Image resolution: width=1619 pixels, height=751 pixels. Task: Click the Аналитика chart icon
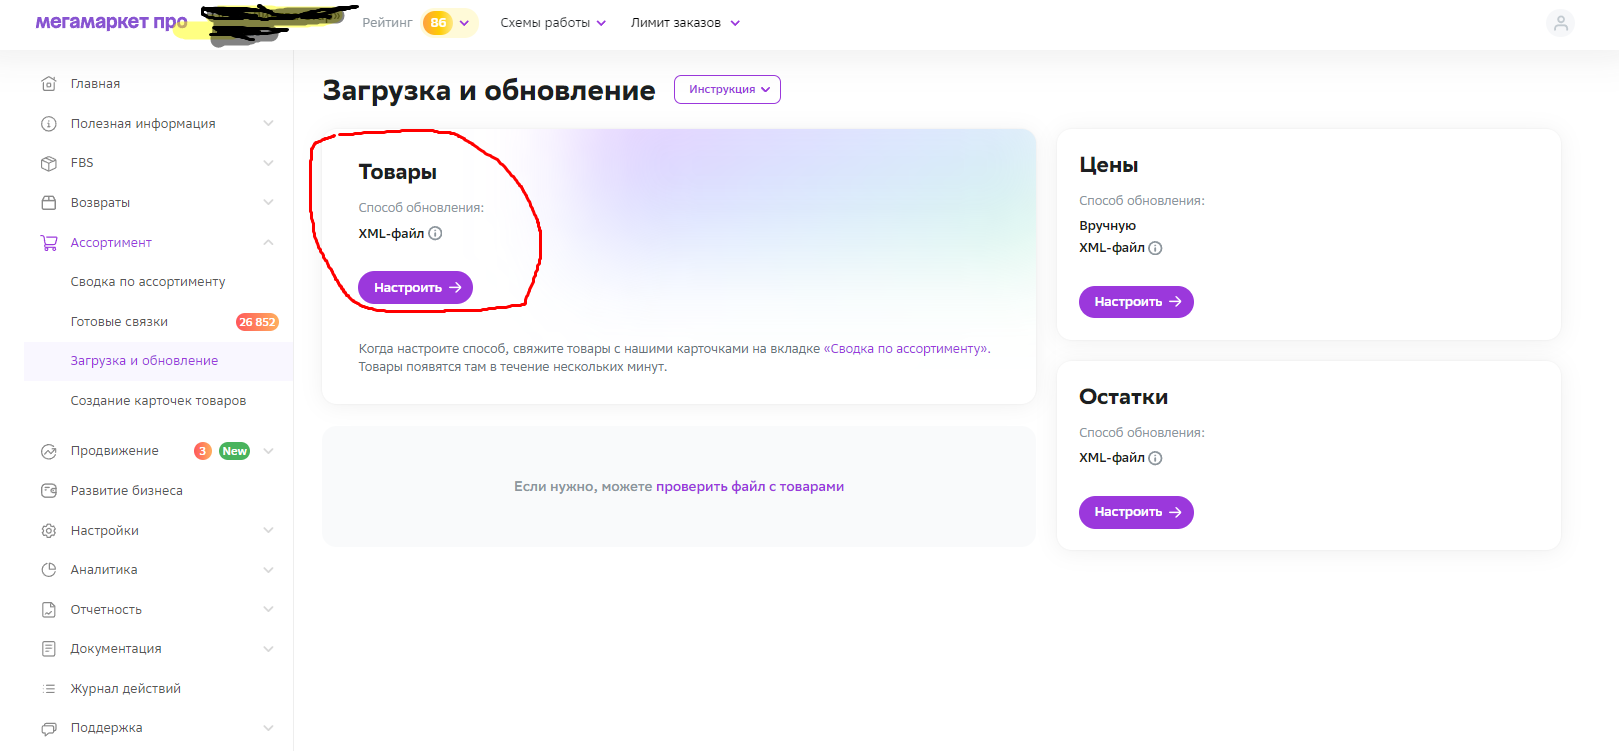[48, 570]
